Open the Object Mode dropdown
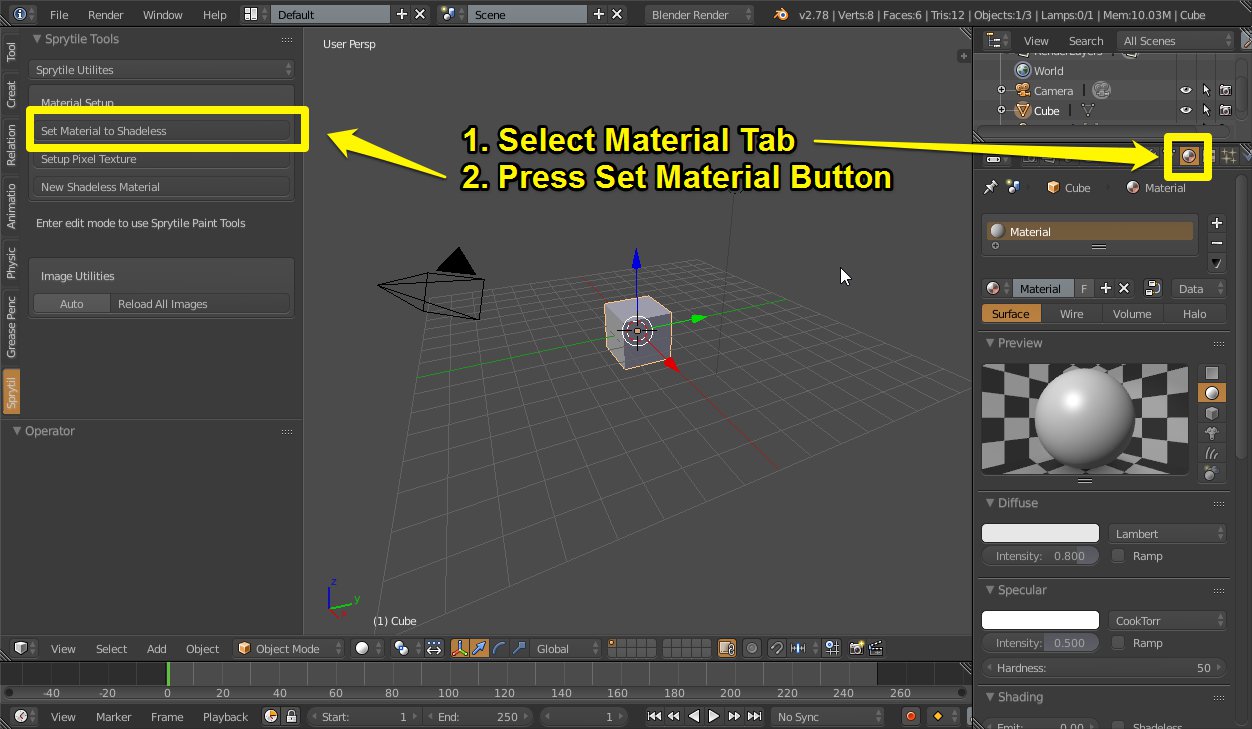Screen dimensions: 1252x729 [x=289, y=648]
